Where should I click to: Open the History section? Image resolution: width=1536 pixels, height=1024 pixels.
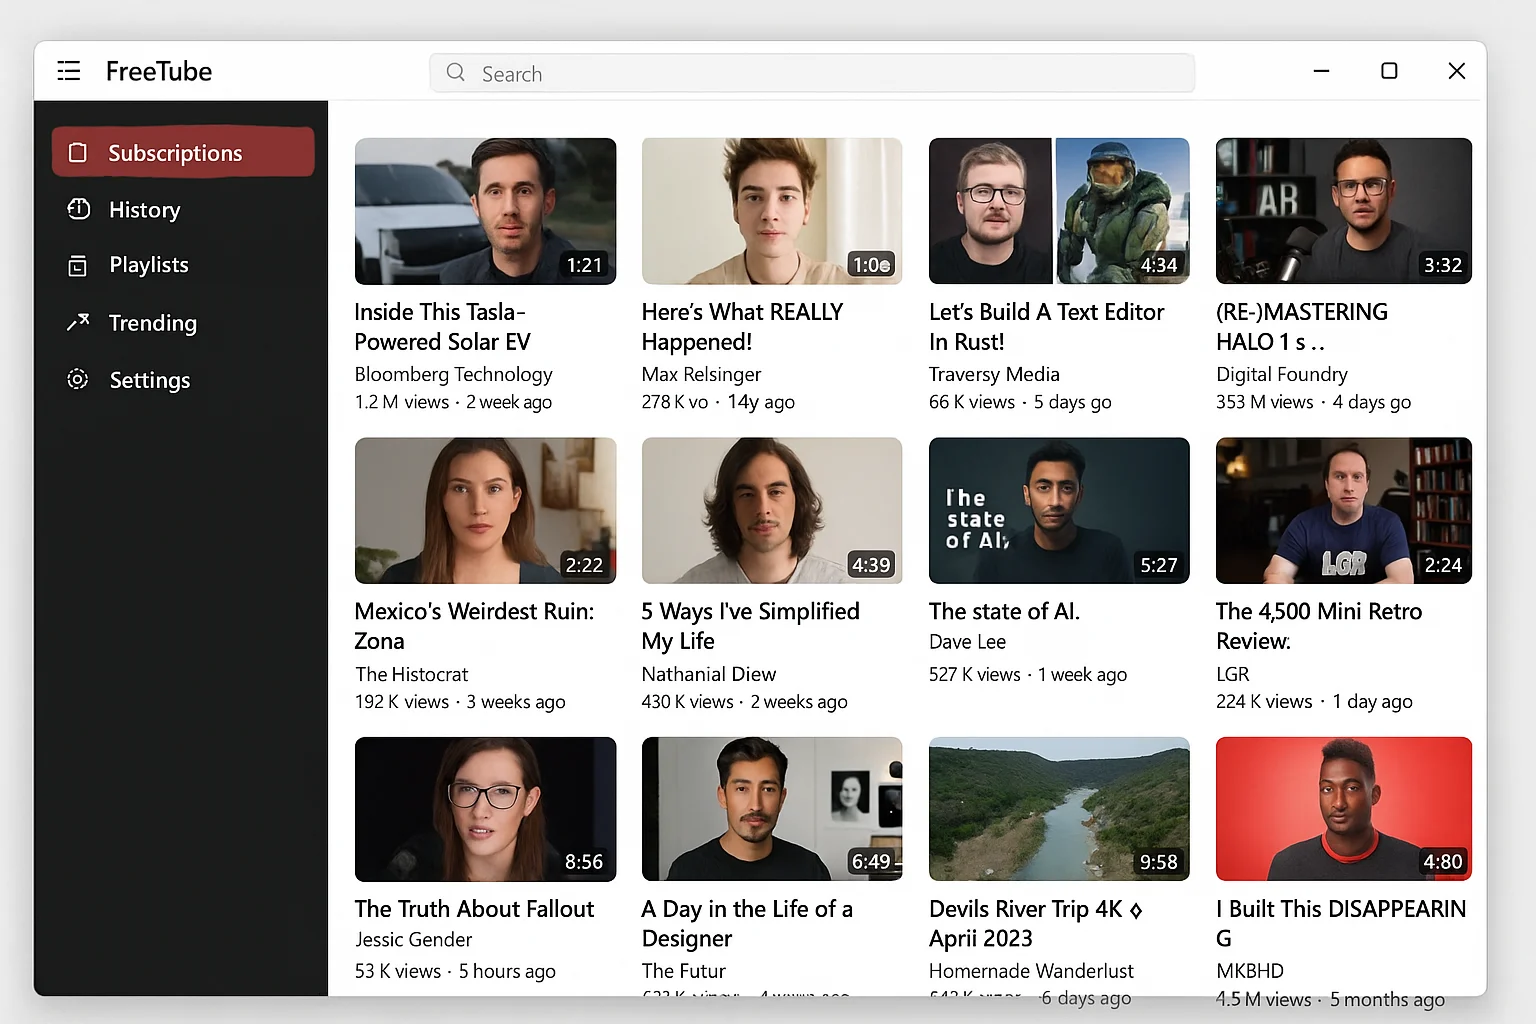[x=183, y=209]
